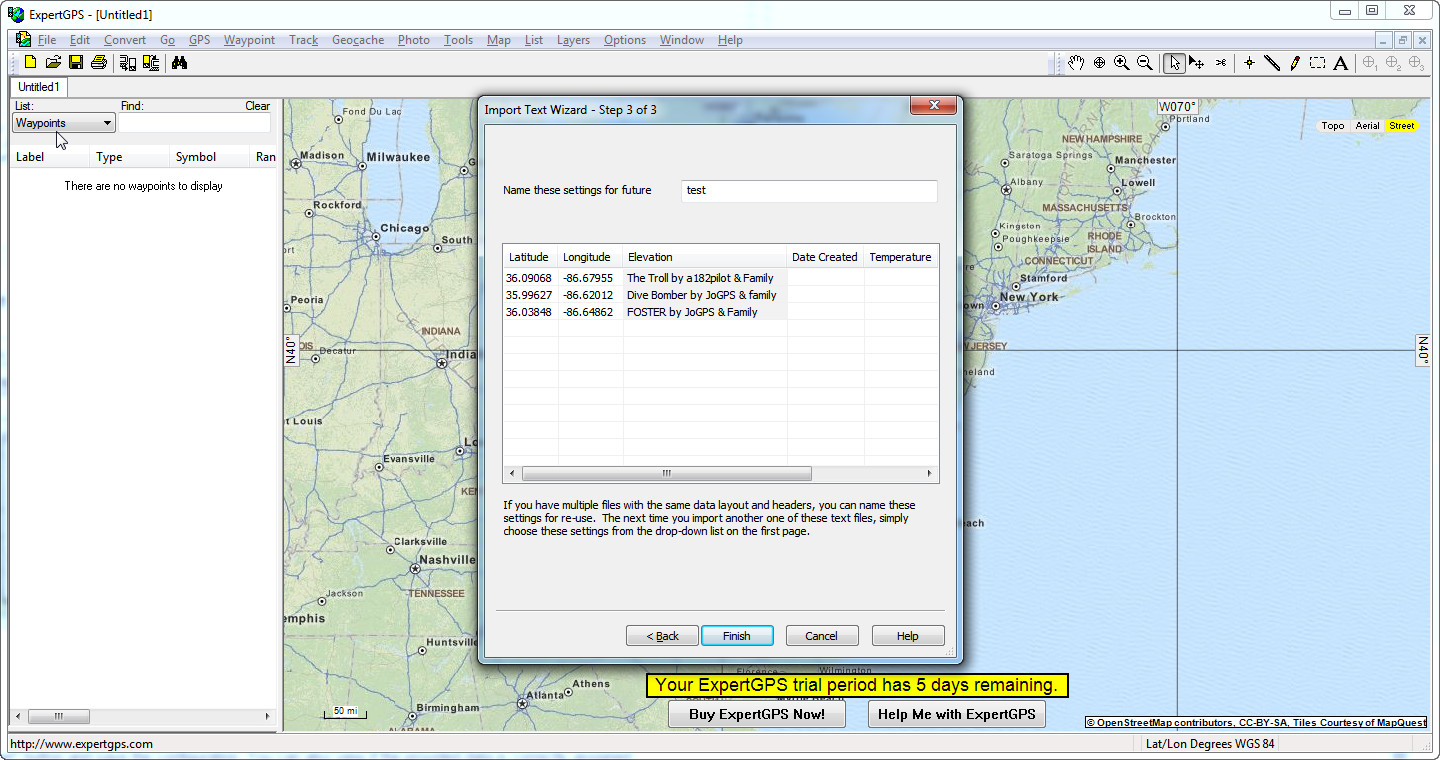
Task: Click the Symbol column header in waypoint list
Action: coord(209,157)
